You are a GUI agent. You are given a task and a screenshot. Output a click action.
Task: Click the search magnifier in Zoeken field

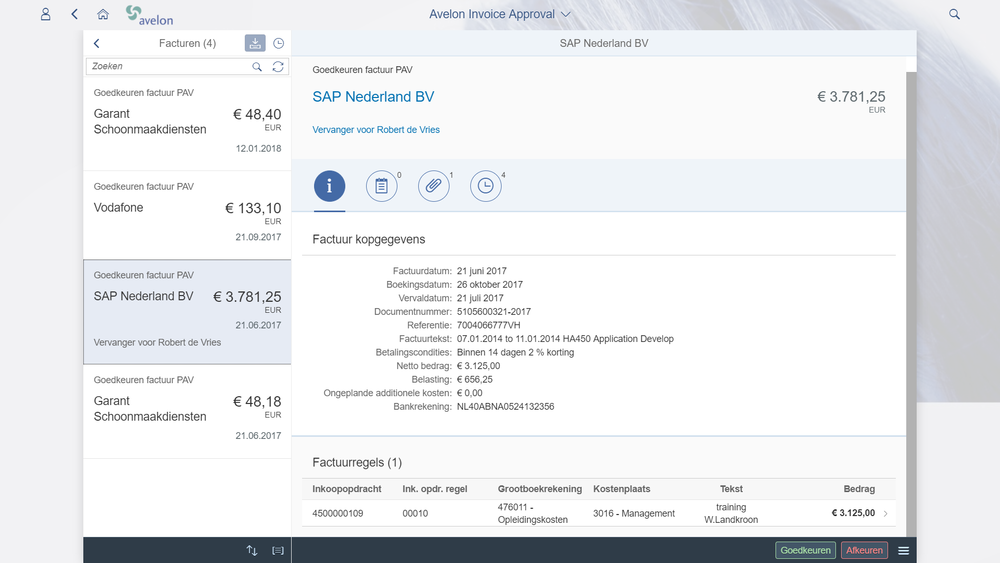point(257,66)
